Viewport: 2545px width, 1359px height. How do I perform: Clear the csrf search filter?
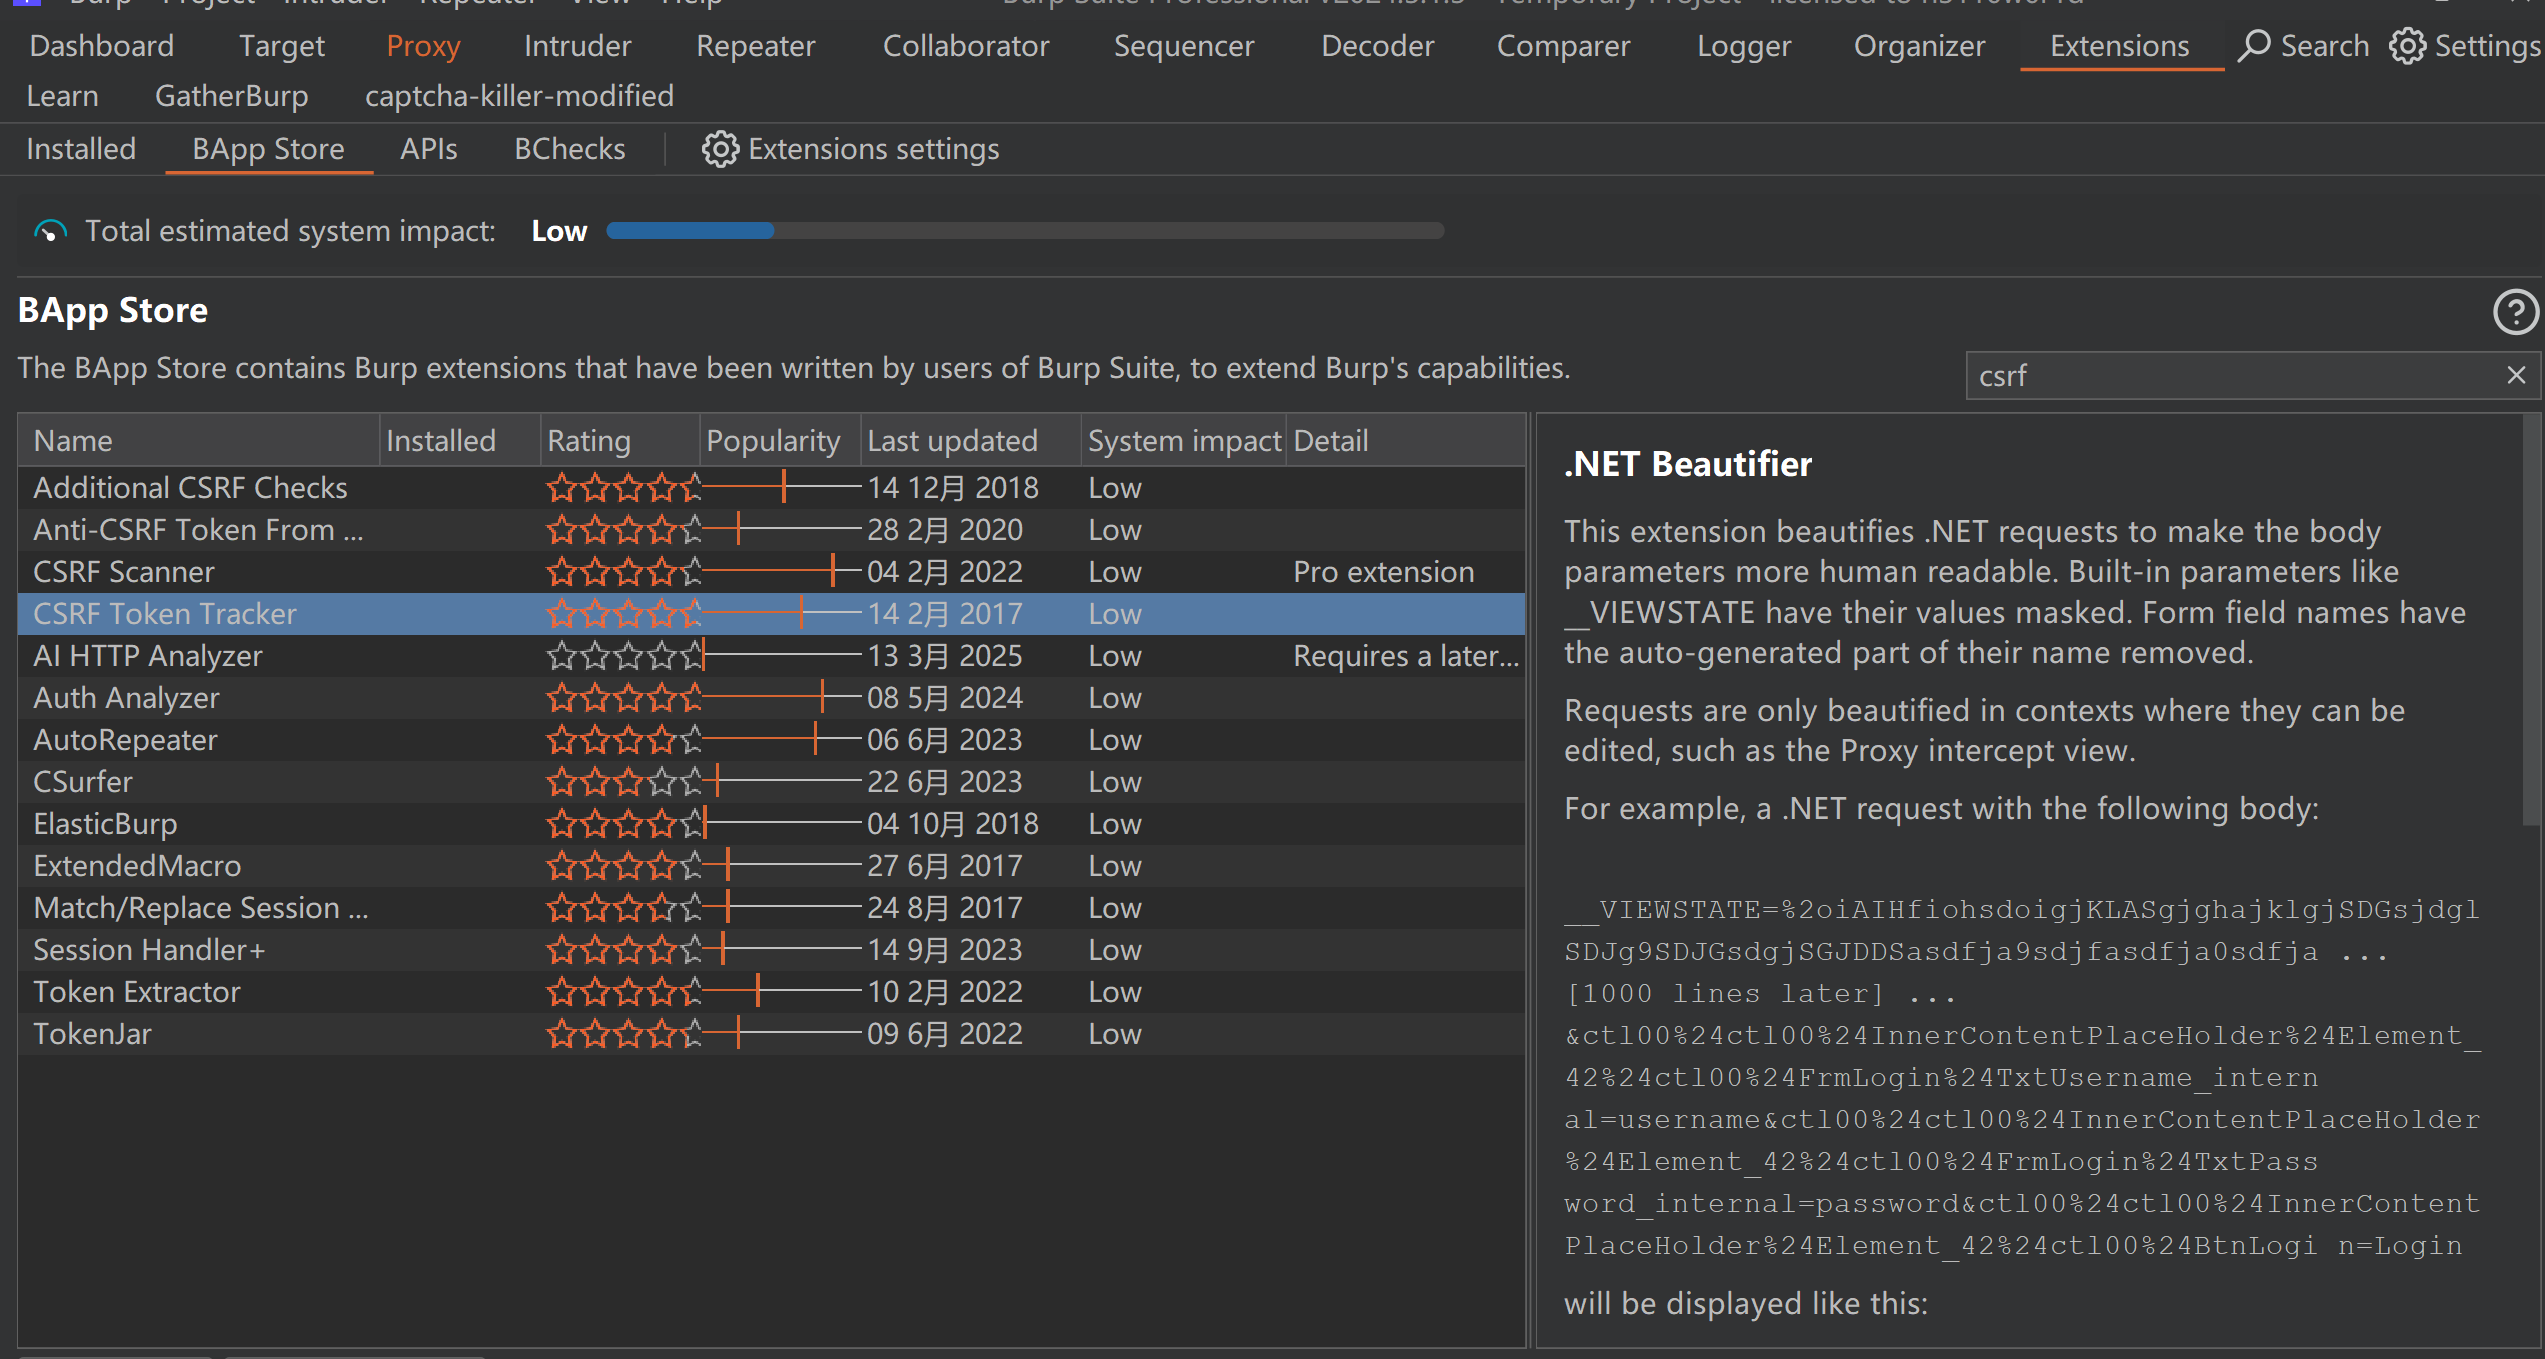[2516, 375]
